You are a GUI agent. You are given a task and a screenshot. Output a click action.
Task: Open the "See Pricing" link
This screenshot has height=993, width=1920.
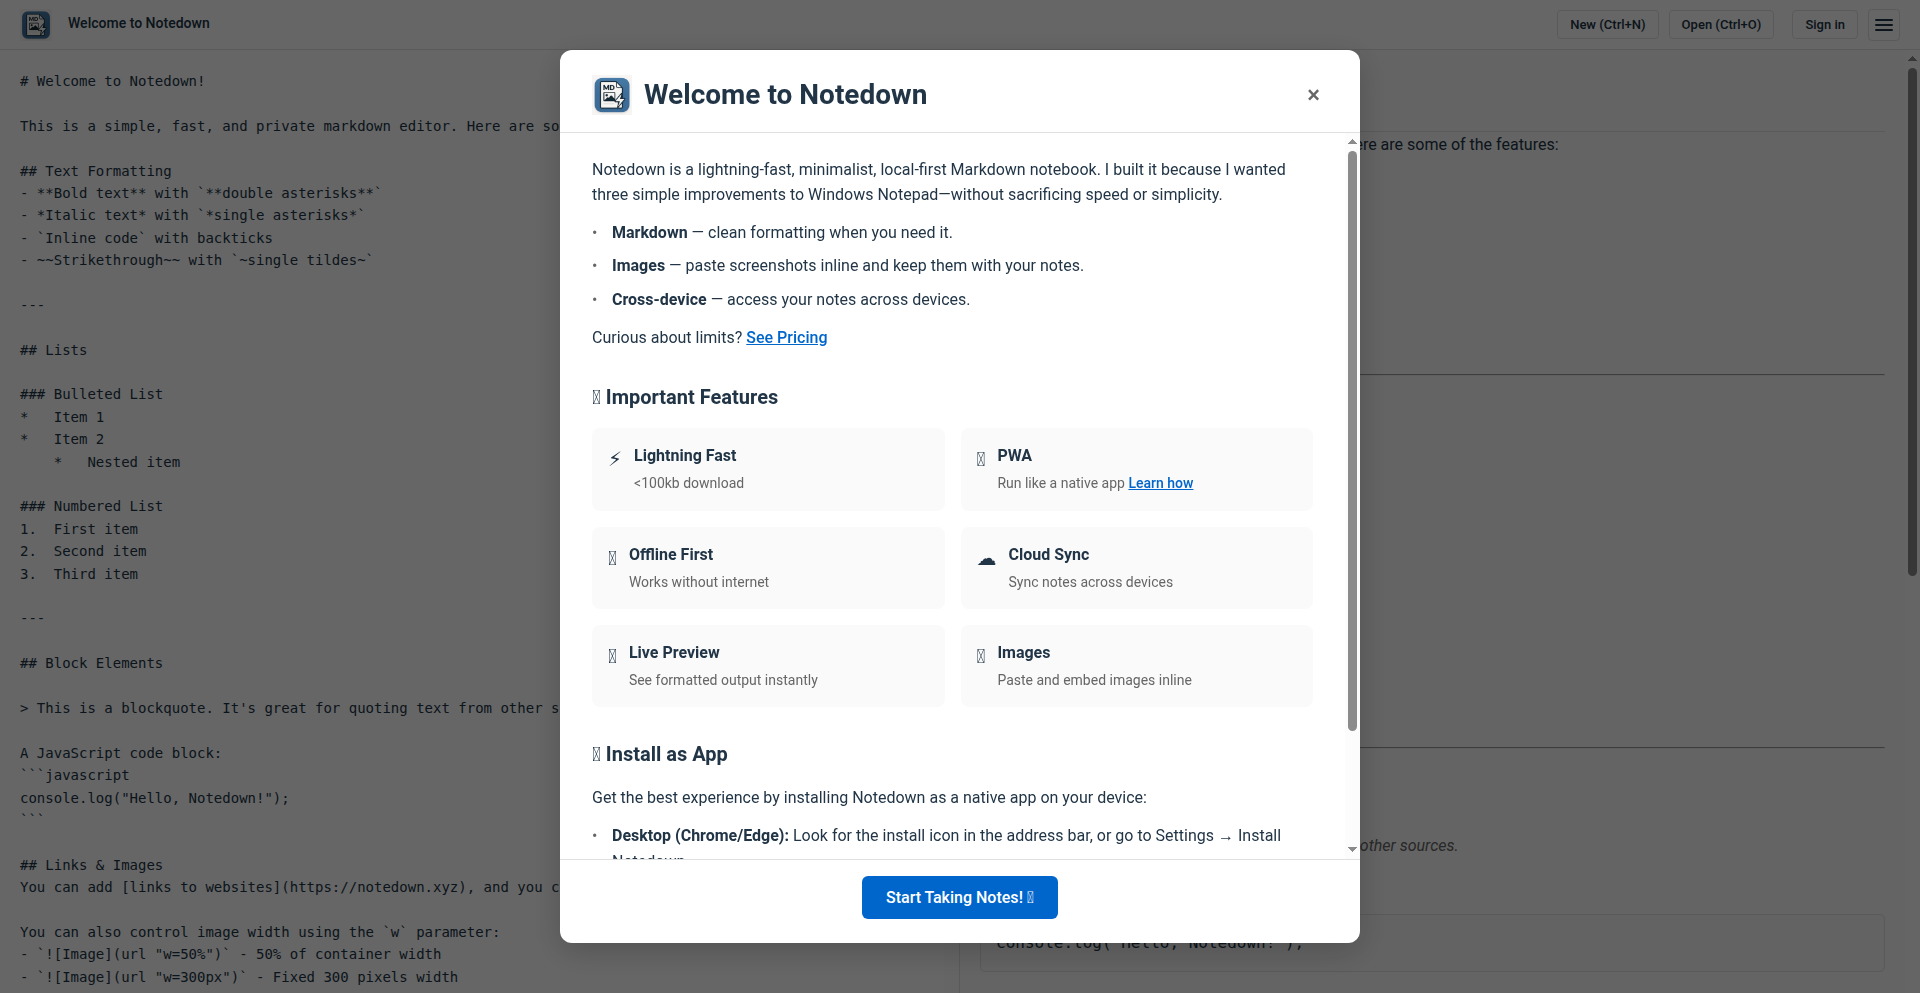pos(786,337)
